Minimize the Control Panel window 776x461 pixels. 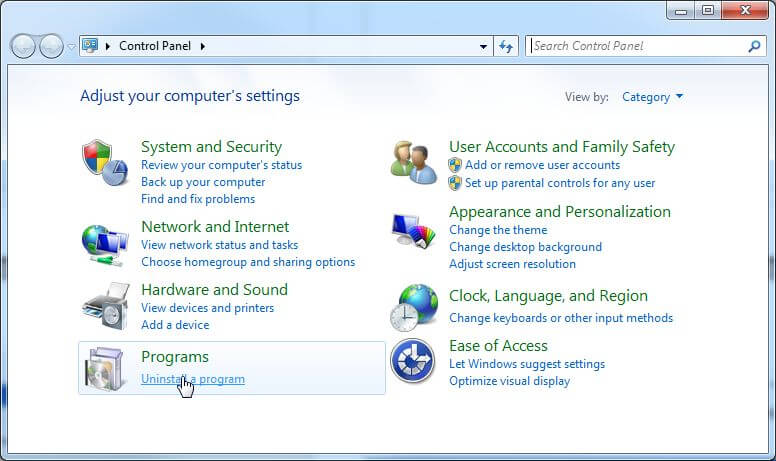point(680,11)
